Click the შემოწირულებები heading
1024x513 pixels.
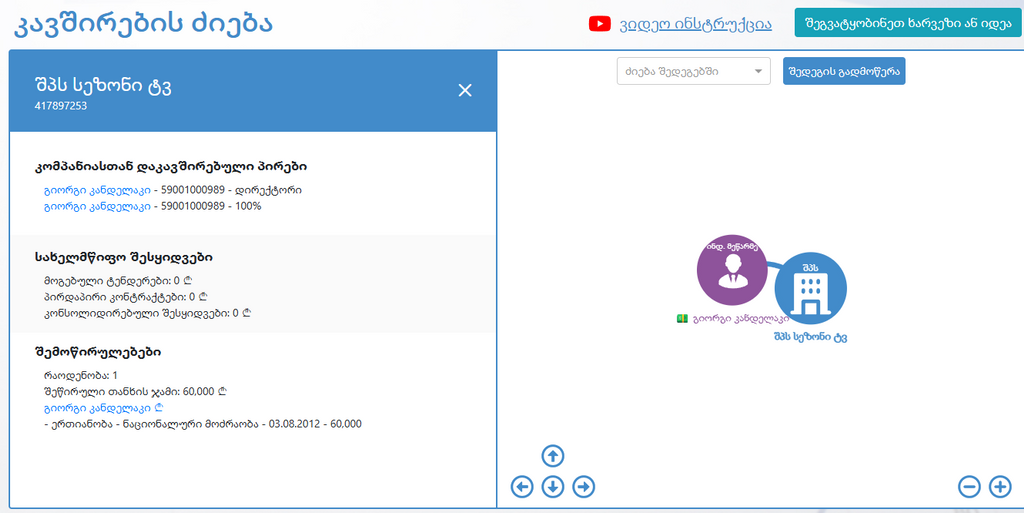tap(97, 352)
